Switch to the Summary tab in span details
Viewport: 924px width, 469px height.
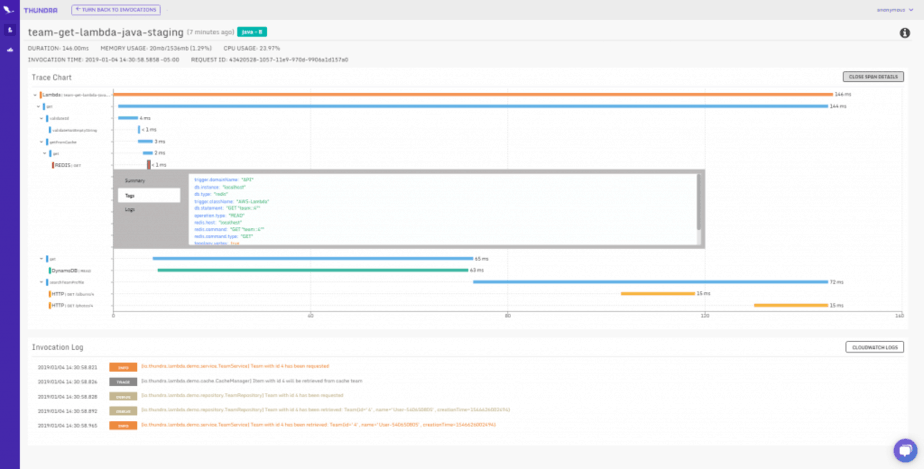coord(135,181)
